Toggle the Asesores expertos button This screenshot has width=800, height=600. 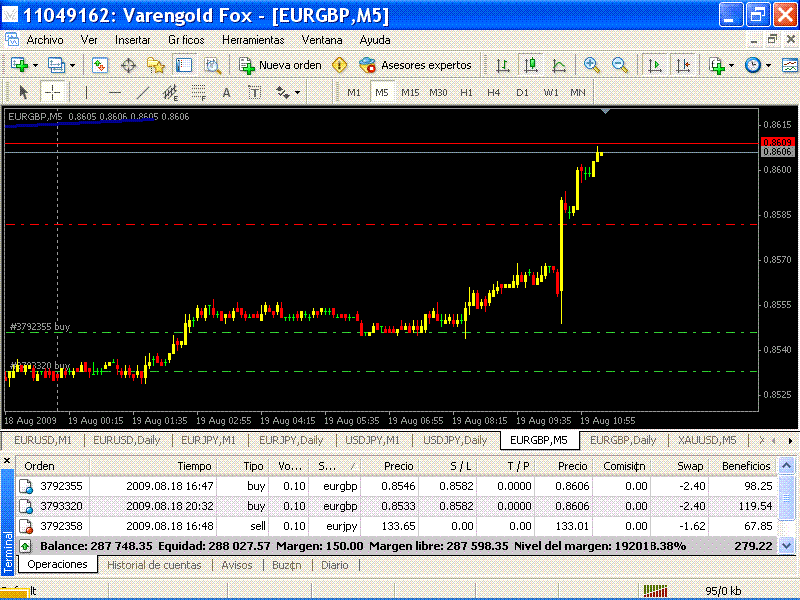tap(415, 65)
